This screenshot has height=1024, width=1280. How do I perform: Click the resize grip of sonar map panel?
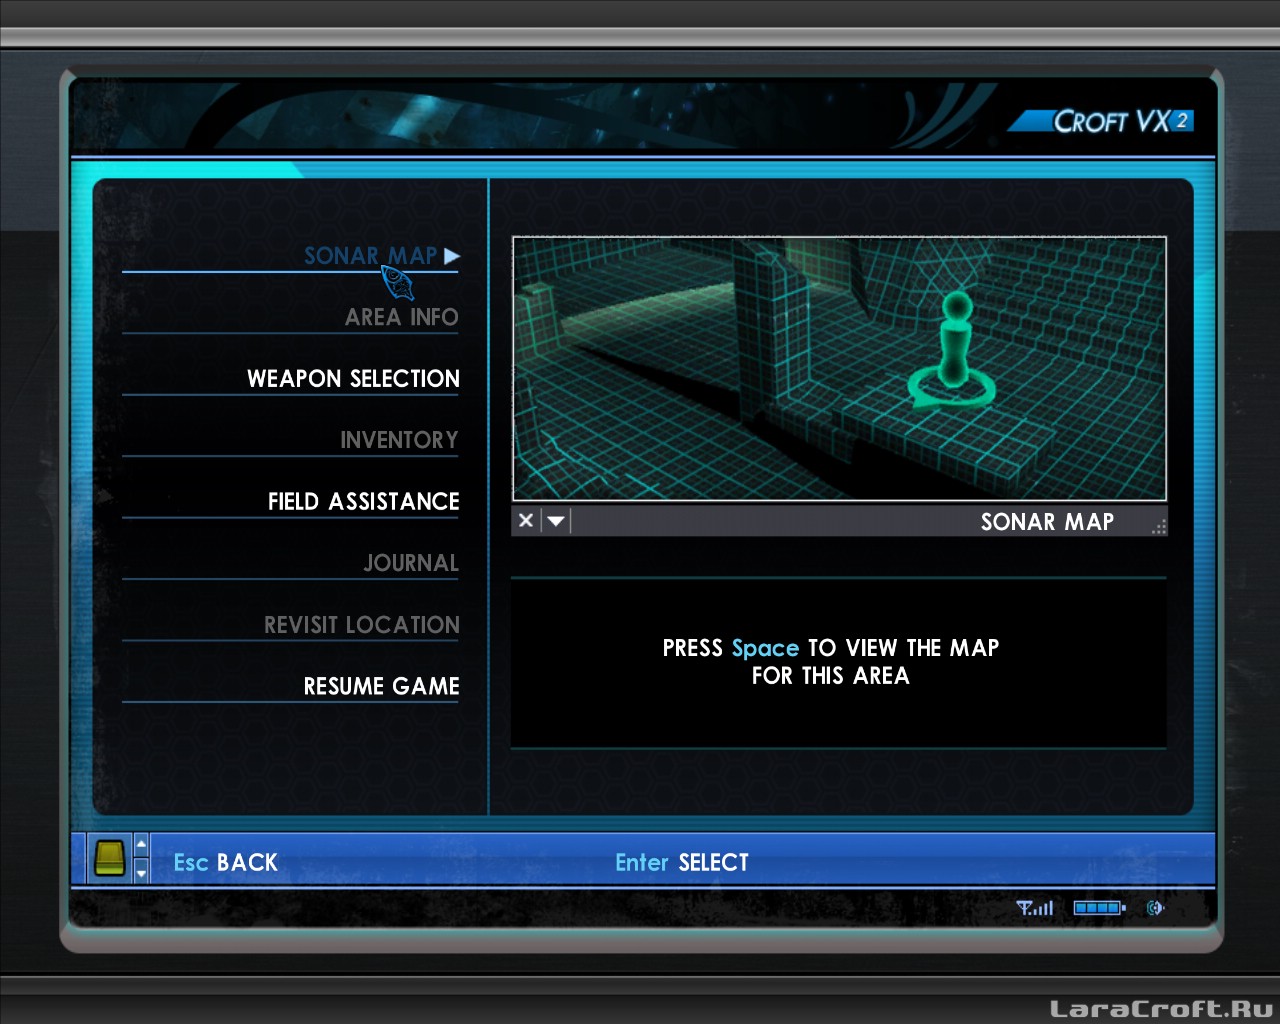point(1158,527)
